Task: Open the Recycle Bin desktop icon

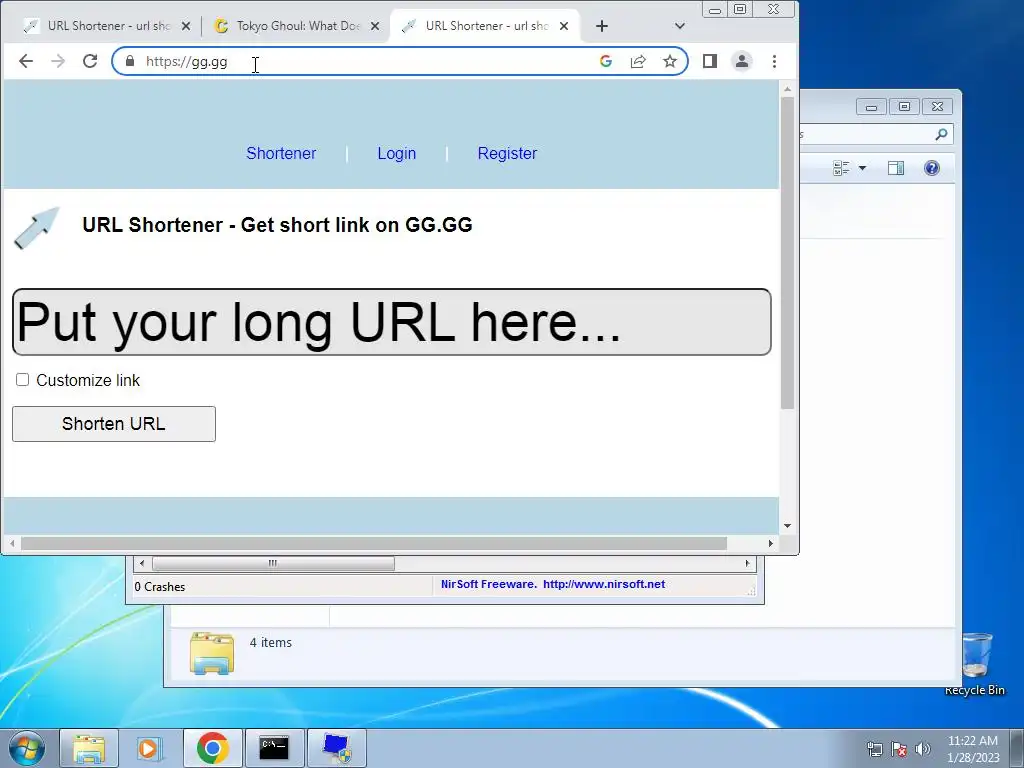Action: (975, 663)
